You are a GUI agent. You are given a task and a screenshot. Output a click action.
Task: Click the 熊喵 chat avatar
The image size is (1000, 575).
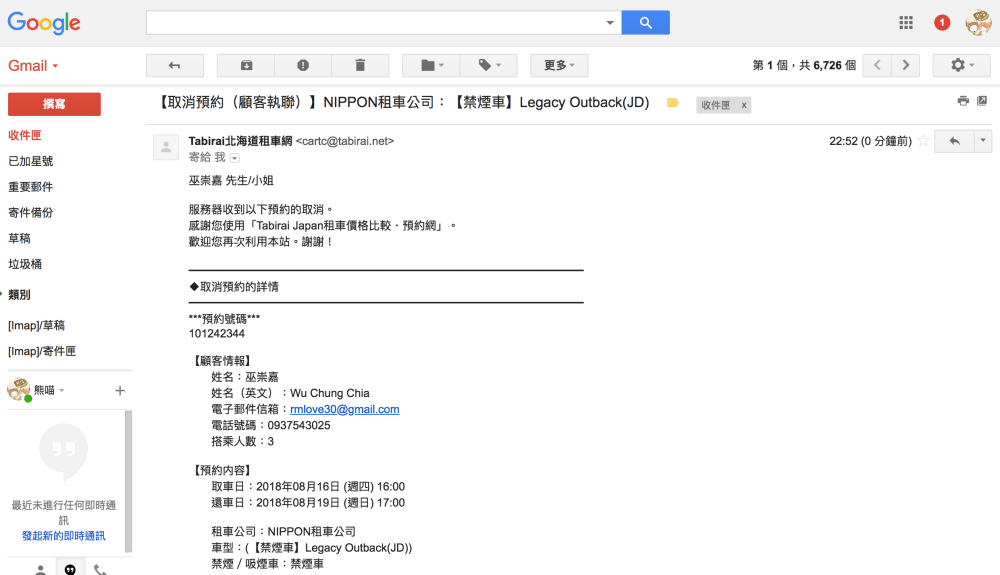tap(18, 389)
